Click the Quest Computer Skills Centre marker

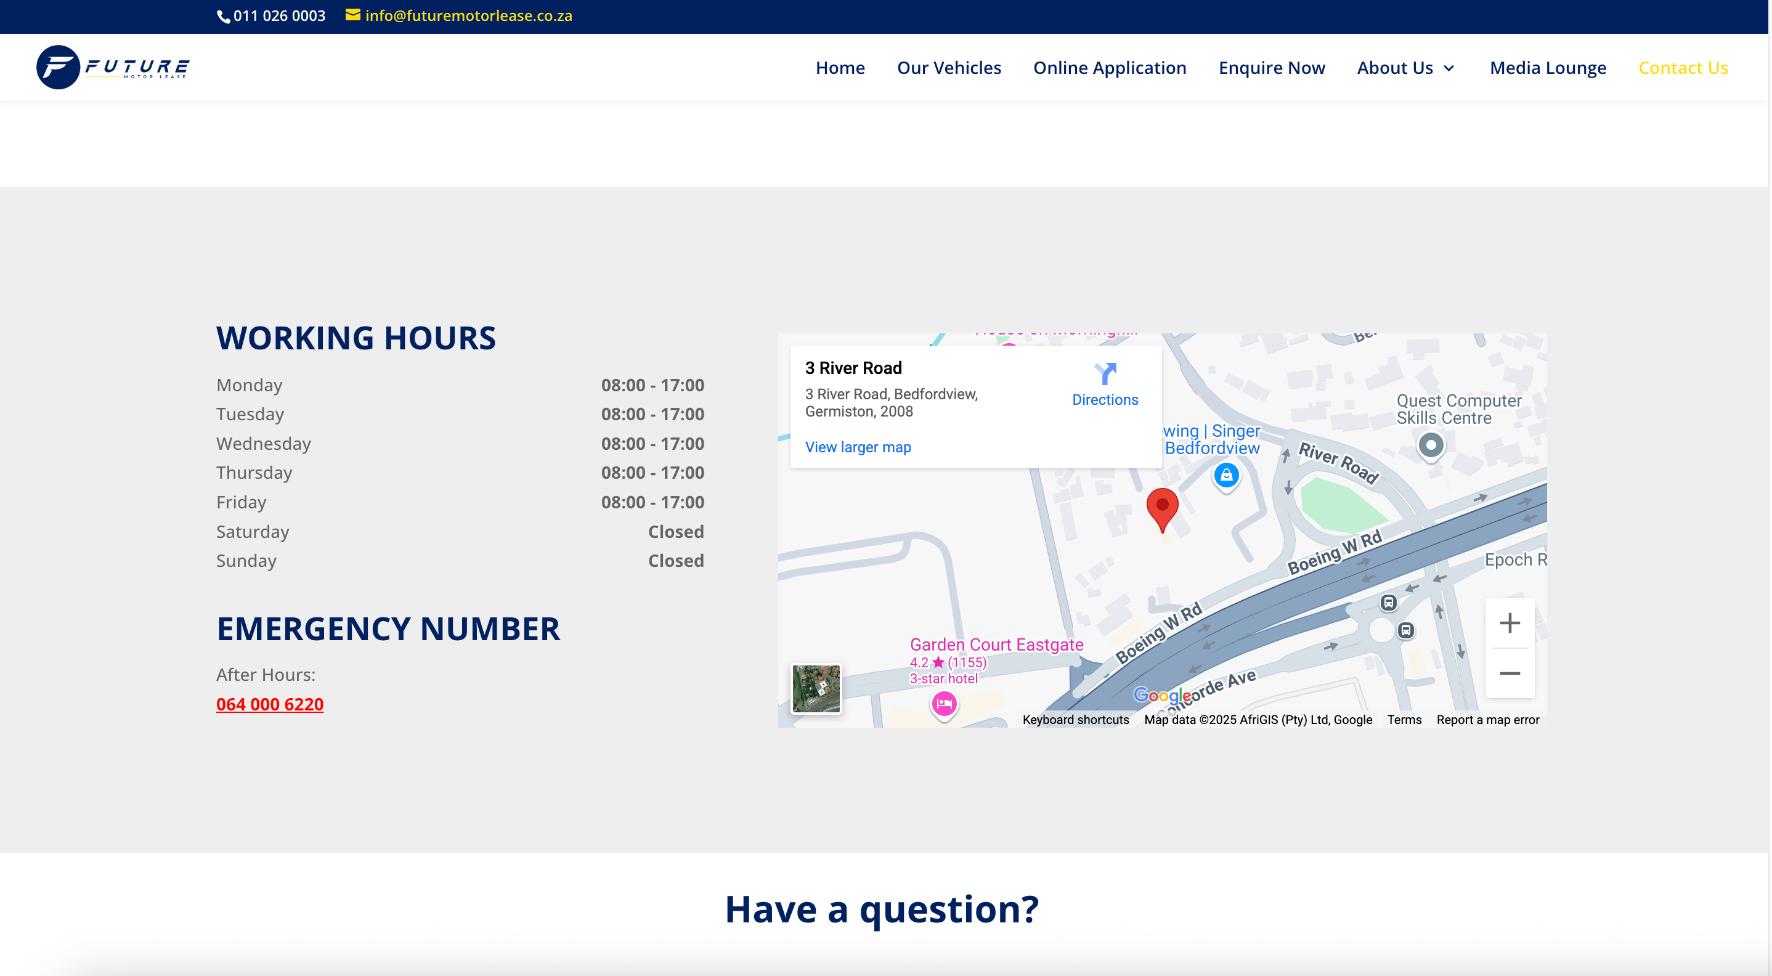(1431, 445)
